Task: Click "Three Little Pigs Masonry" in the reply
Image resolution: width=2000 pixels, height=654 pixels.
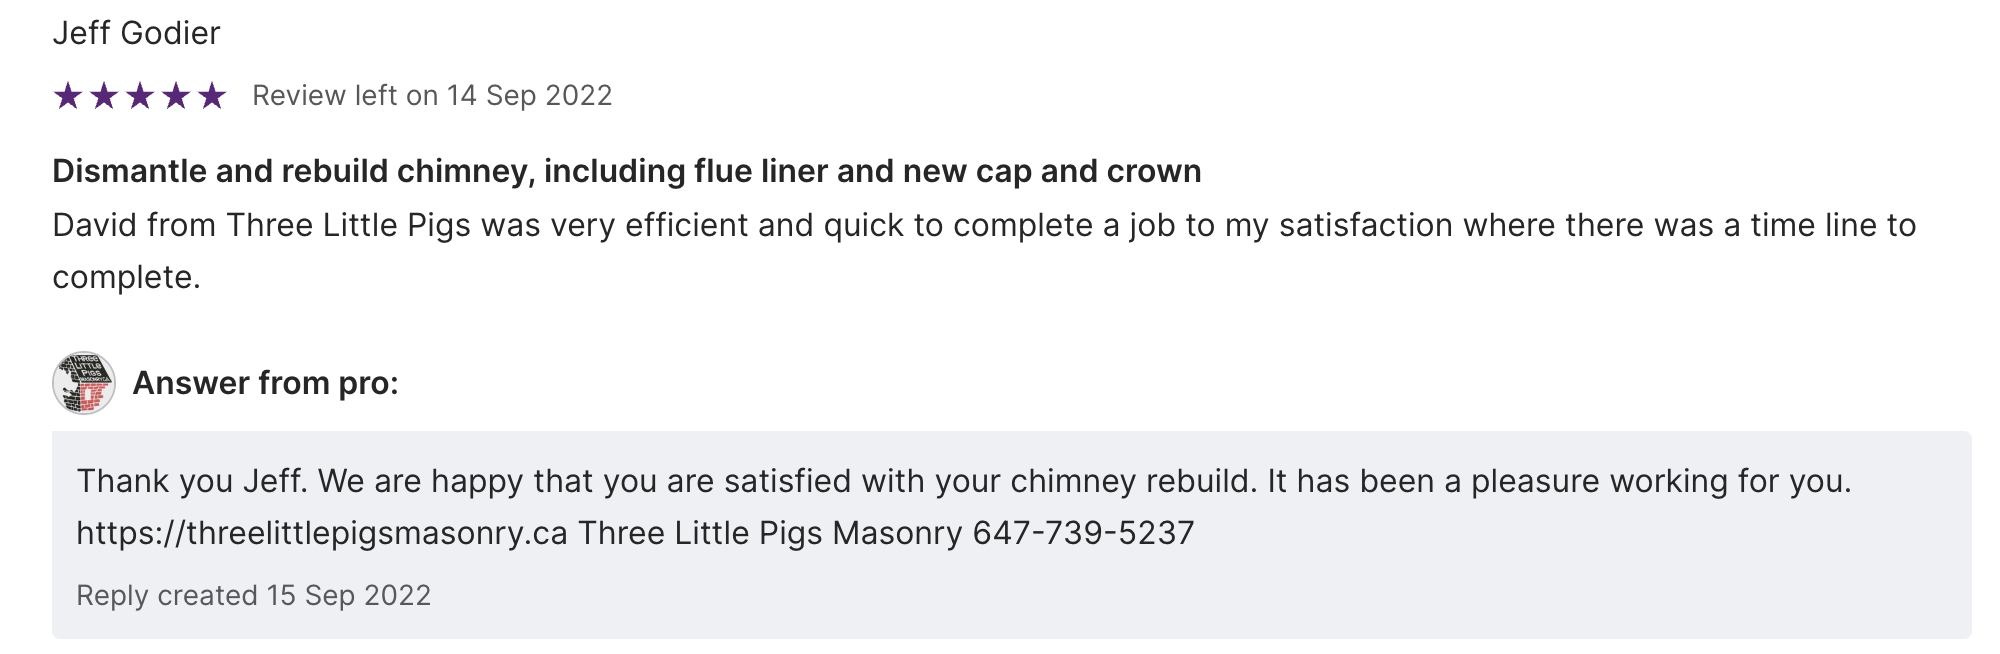Action: [x=770, y=533]
